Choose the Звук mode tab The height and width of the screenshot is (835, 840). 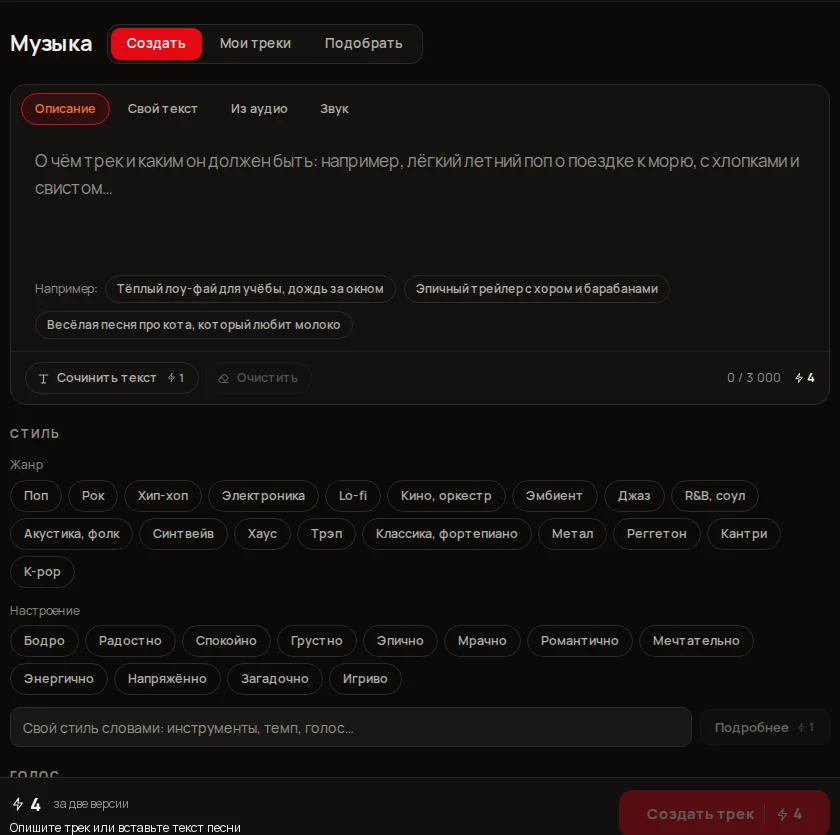[x=334, y=109]
